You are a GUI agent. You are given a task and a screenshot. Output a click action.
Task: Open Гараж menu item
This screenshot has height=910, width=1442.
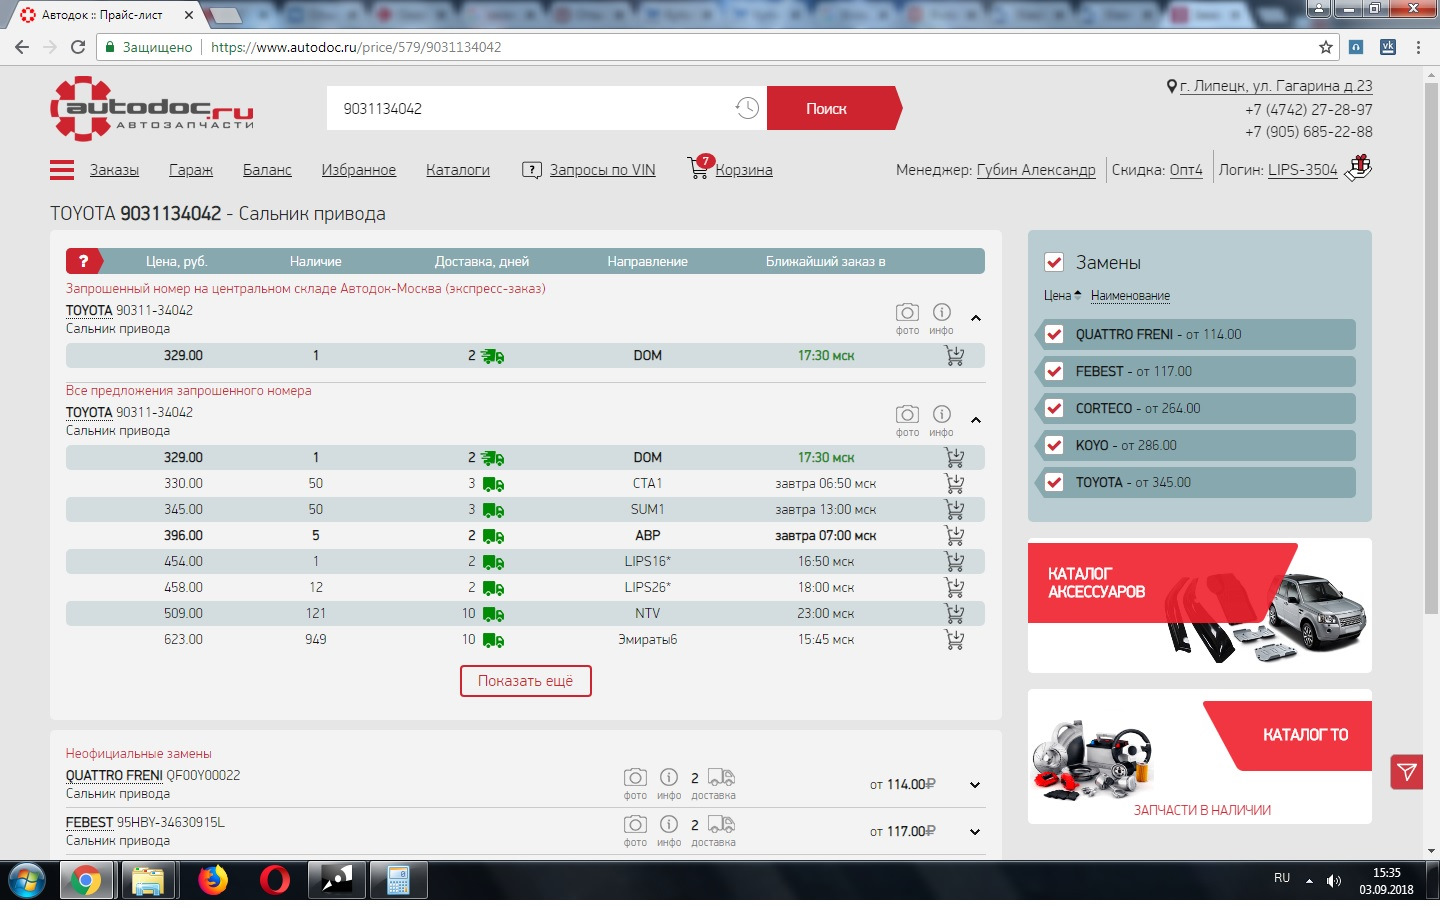(191, 170)
